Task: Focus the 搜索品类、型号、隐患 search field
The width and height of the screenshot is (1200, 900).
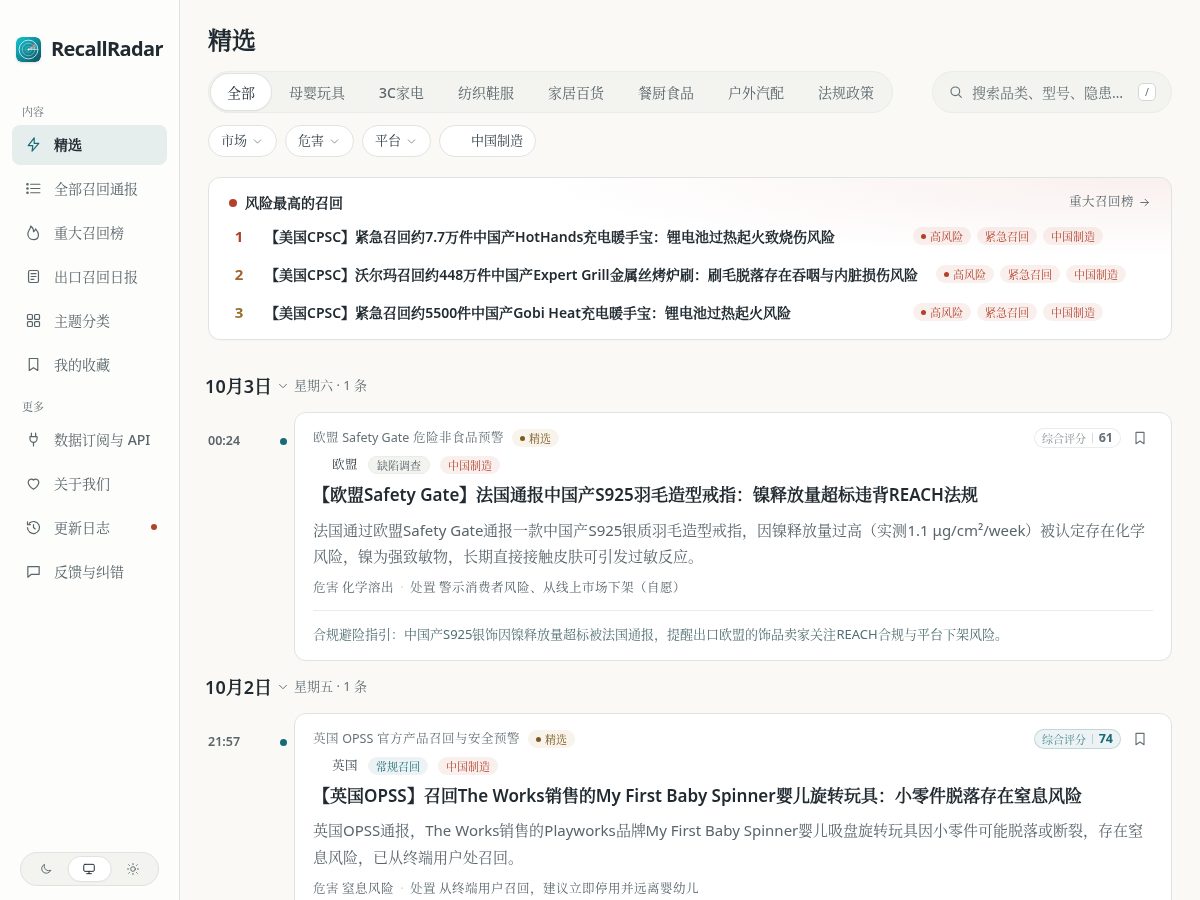Action: pos(1052,92)
